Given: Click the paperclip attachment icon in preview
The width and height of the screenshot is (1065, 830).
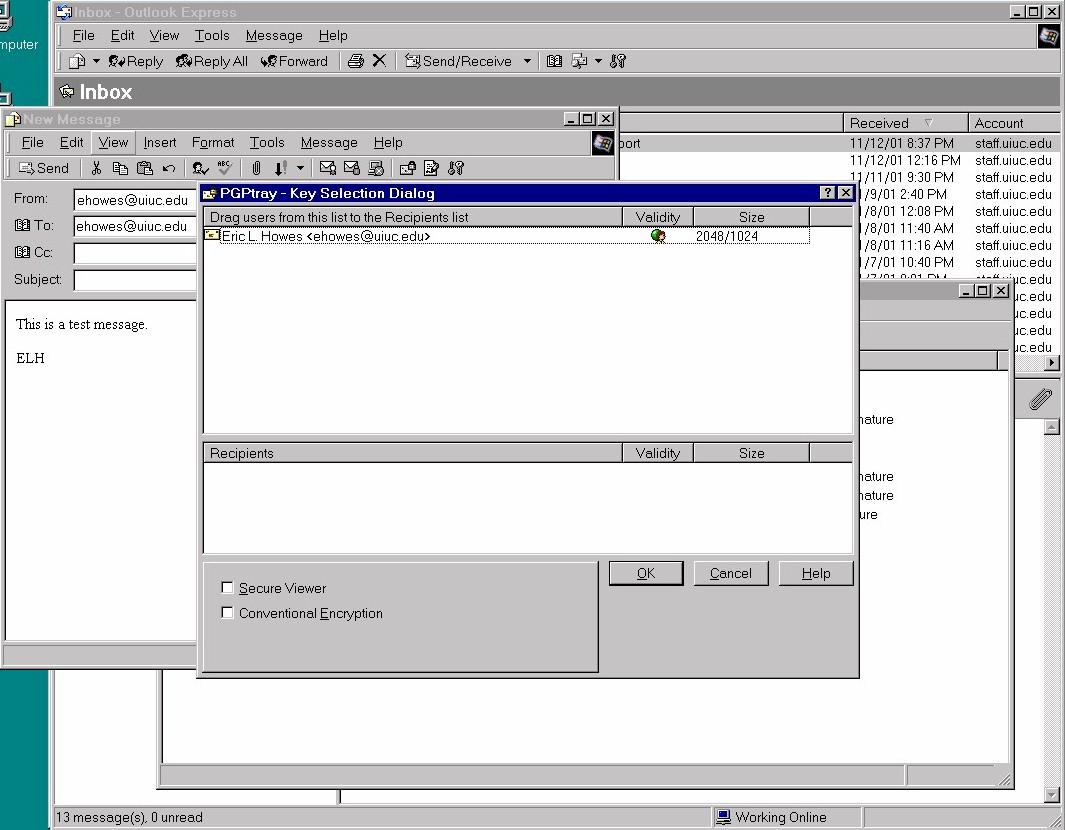Looking at the screenshot, I should pos(1040,399).
